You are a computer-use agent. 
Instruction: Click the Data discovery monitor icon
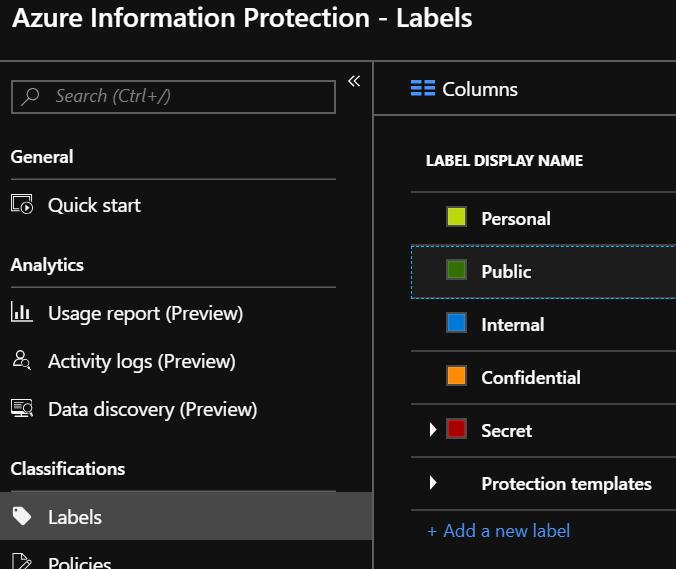(22, 409)
